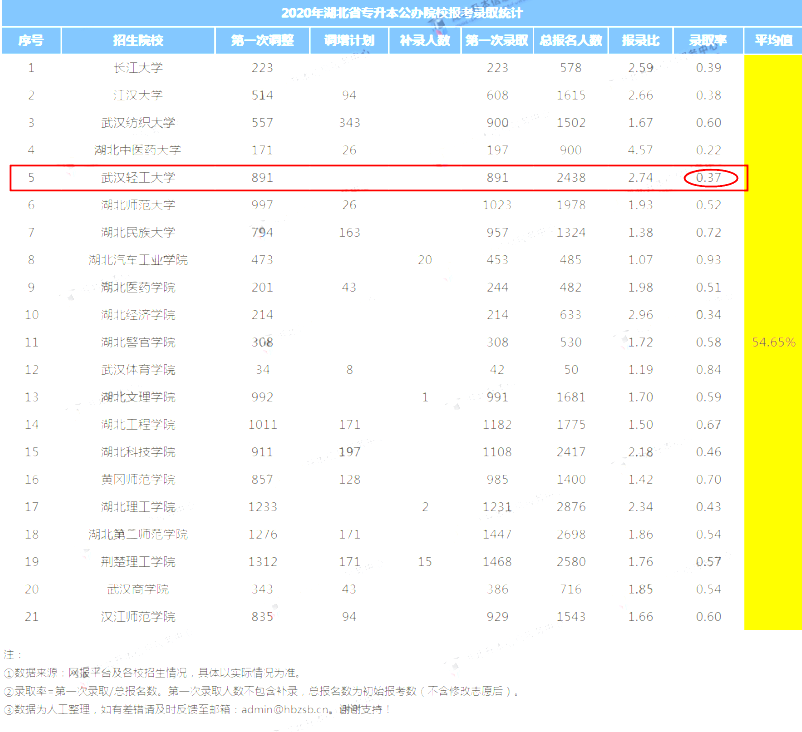The width and height of the screenshot is (802, 732).
Task: Select the 湖北师范大学 school name cell
Action: 138,205
